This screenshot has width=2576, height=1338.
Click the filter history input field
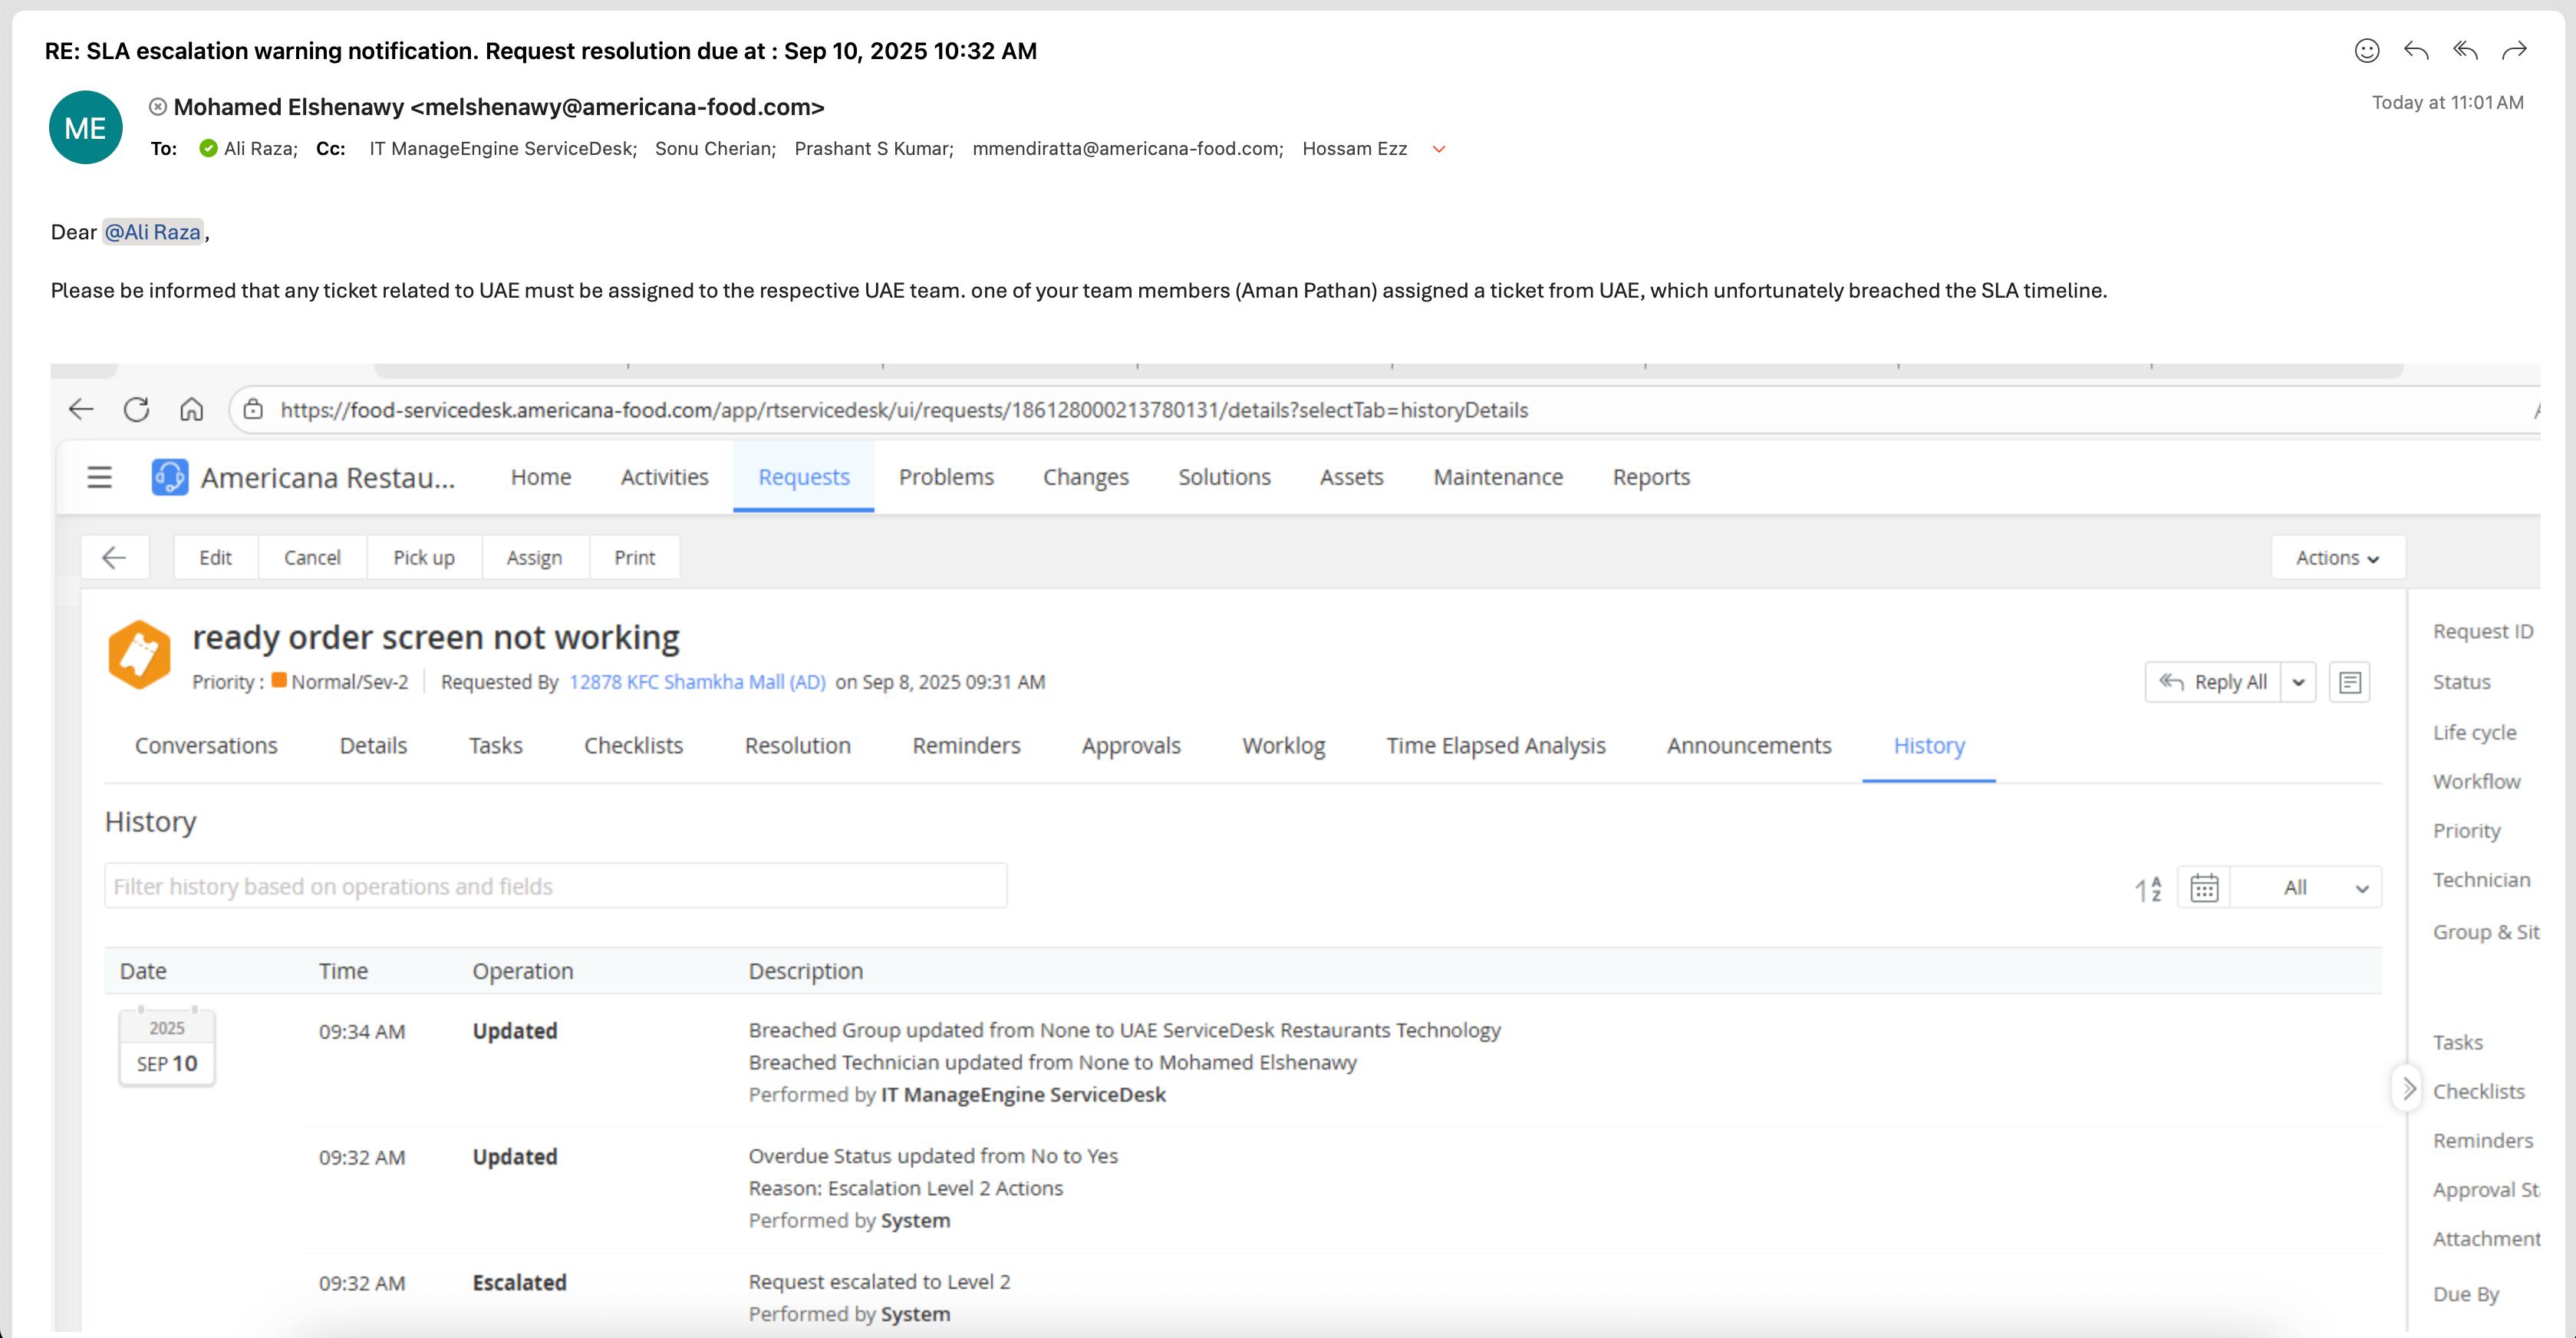coord(555,886)
